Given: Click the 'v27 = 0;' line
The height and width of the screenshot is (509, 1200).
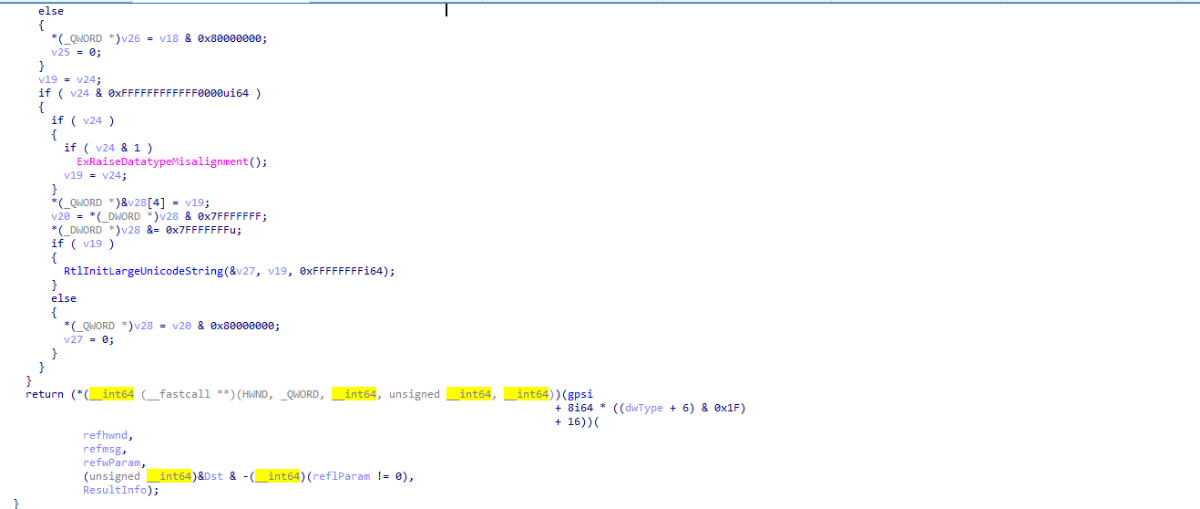Looking at the screenshot, I should [89, 339].
